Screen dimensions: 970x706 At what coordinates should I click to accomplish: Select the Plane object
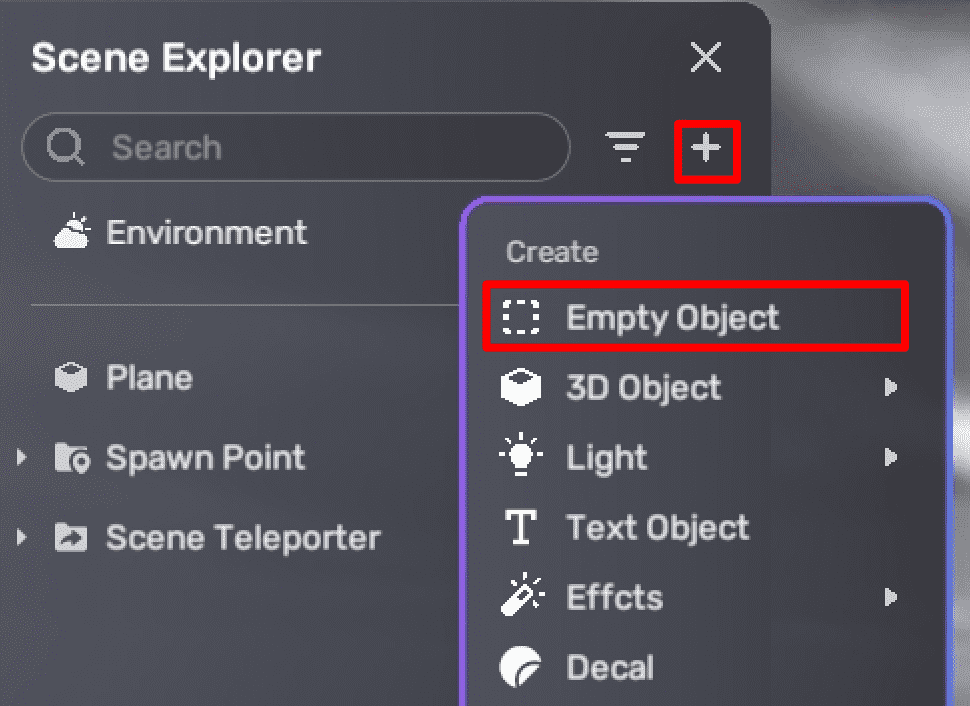point(149,378)
